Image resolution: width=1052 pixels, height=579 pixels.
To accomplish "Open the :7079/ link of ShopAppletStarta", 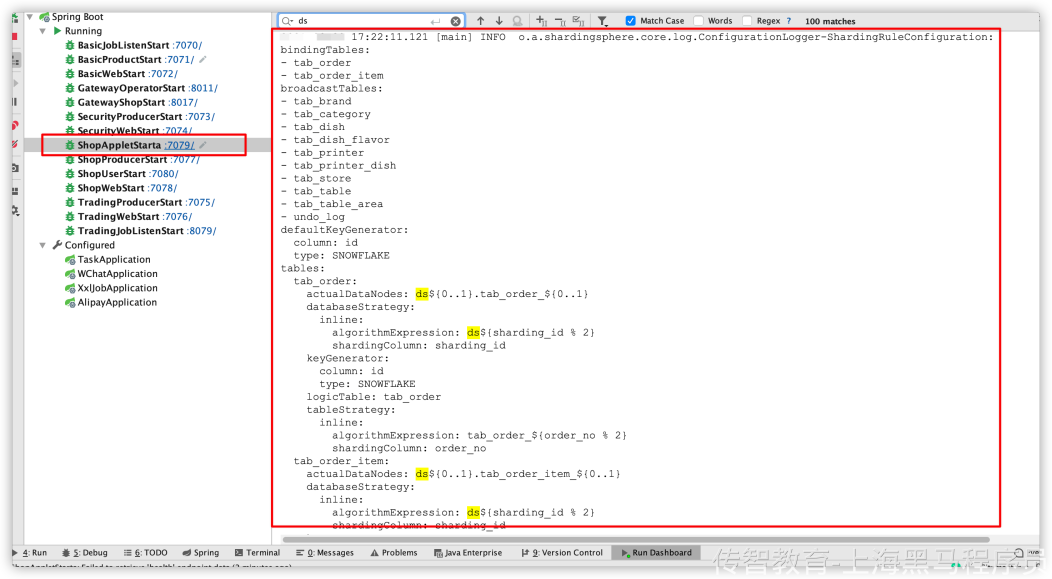I will click(180, 145).
